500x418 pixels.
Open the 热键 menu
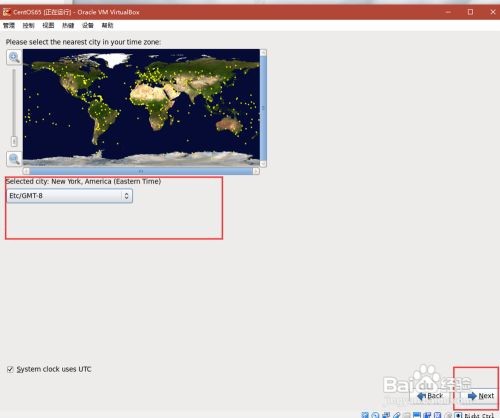click(x=68, y=25)
